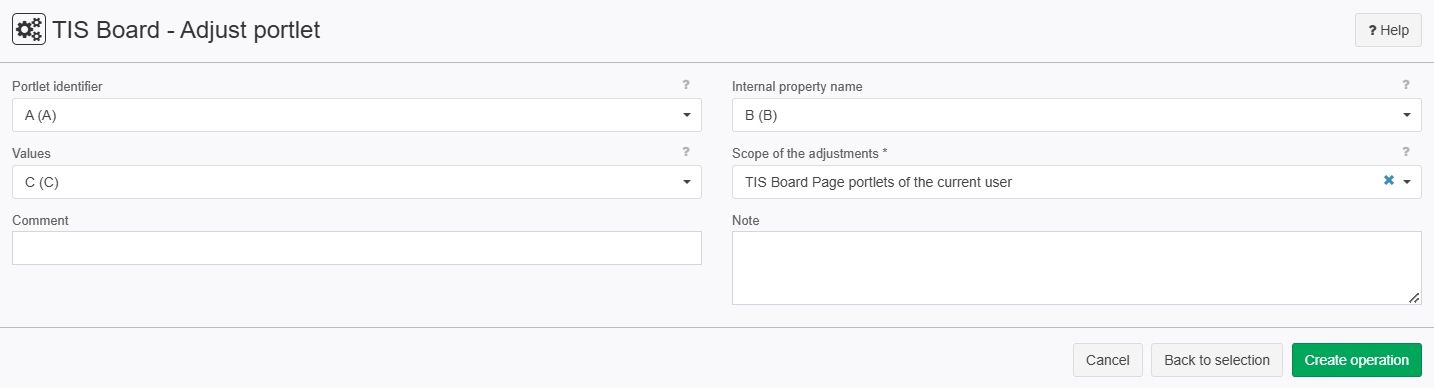Expand the Internal property name dropdown arrow
Image resolution: width=1434 pixels, height=388 pixels.
1407,115
